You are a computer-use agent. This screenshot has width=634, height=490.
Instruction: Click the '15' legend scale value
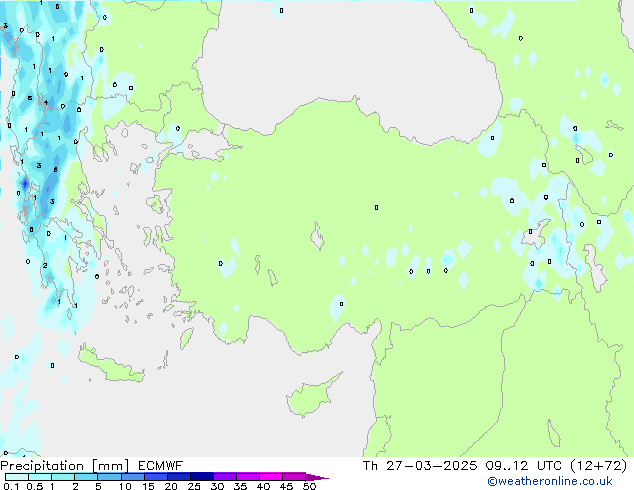(148, 486)
